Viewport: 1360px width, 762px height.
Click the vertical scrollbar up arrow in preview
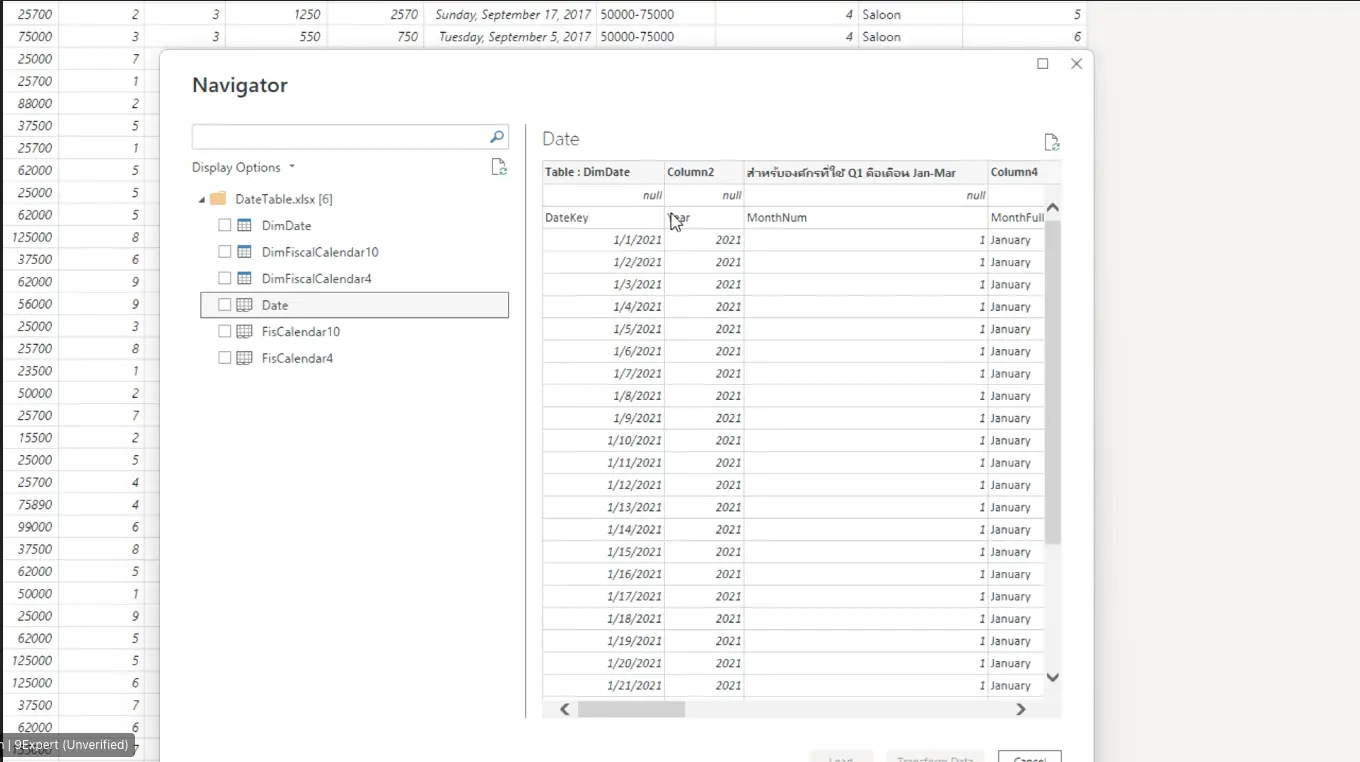(x=1052, y=208)
